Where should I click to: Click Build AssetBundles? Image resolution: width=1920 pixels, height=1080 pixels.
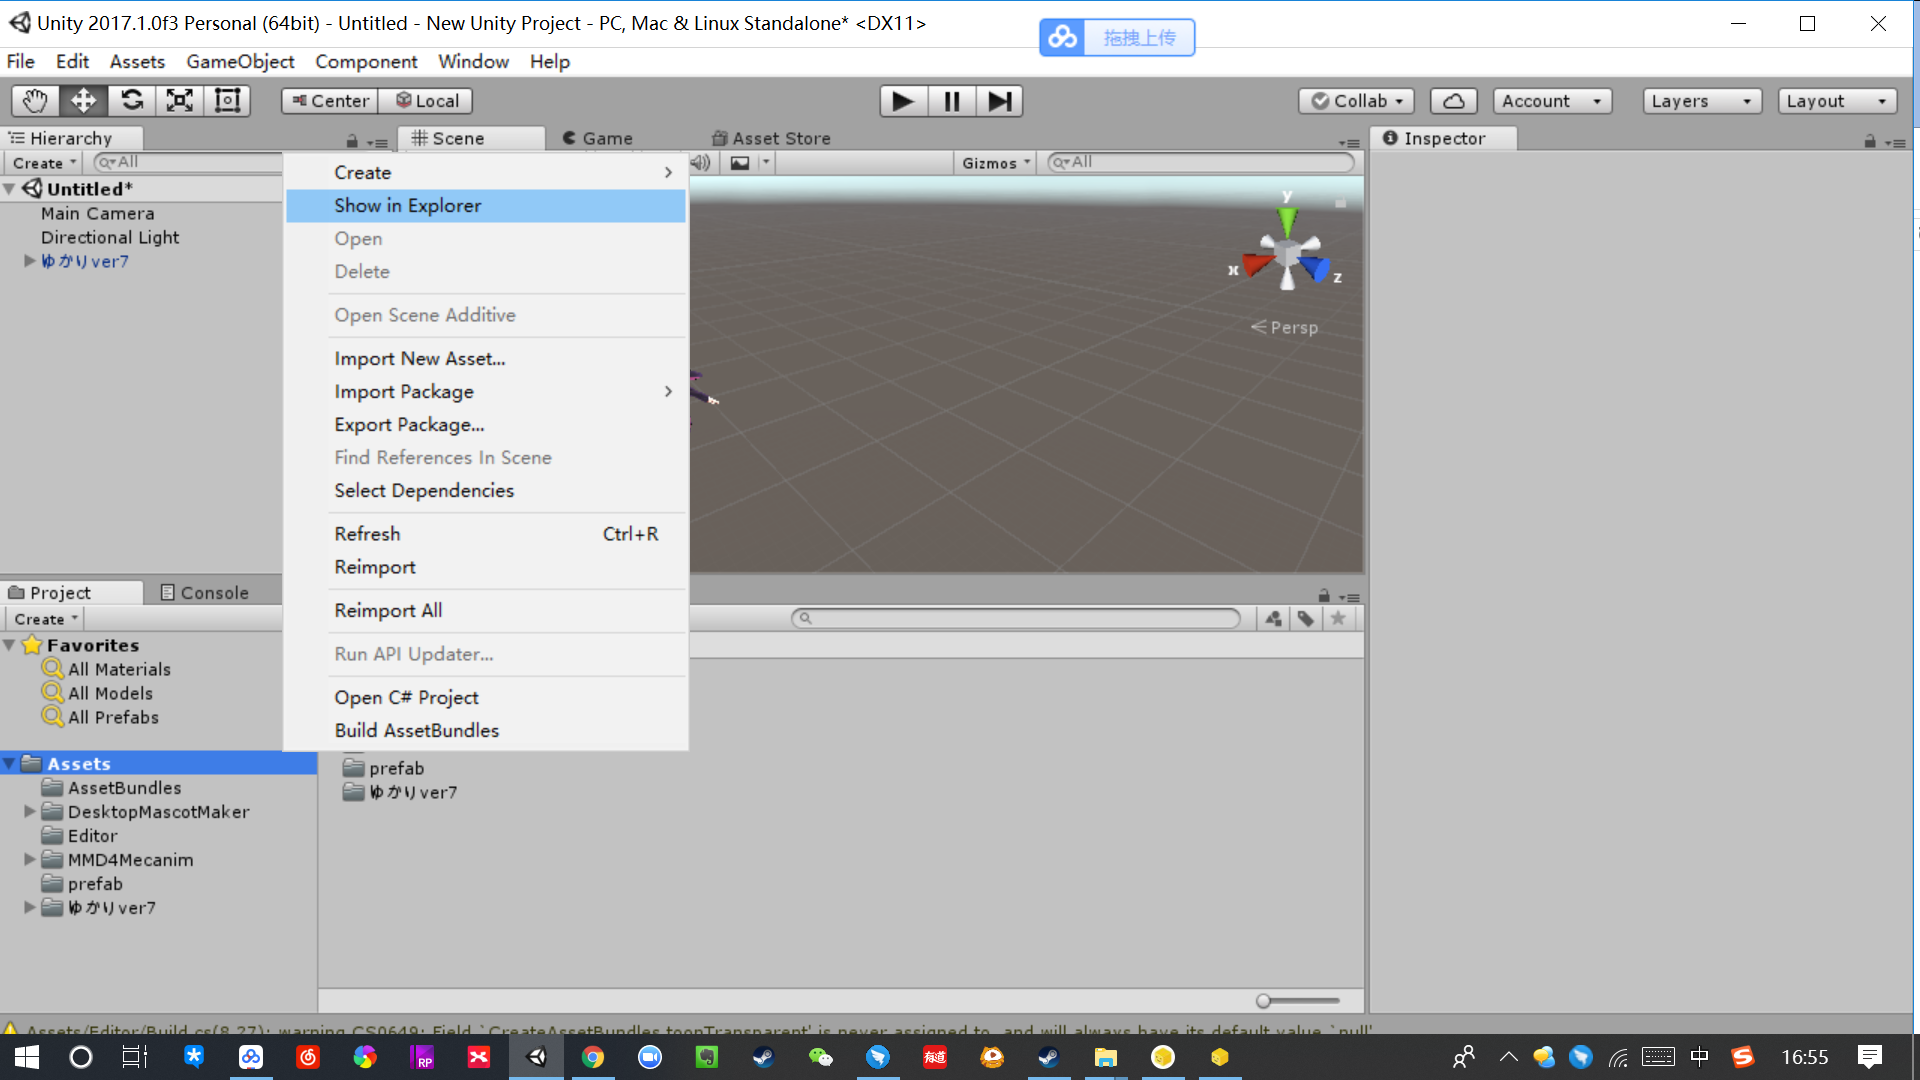486,730
